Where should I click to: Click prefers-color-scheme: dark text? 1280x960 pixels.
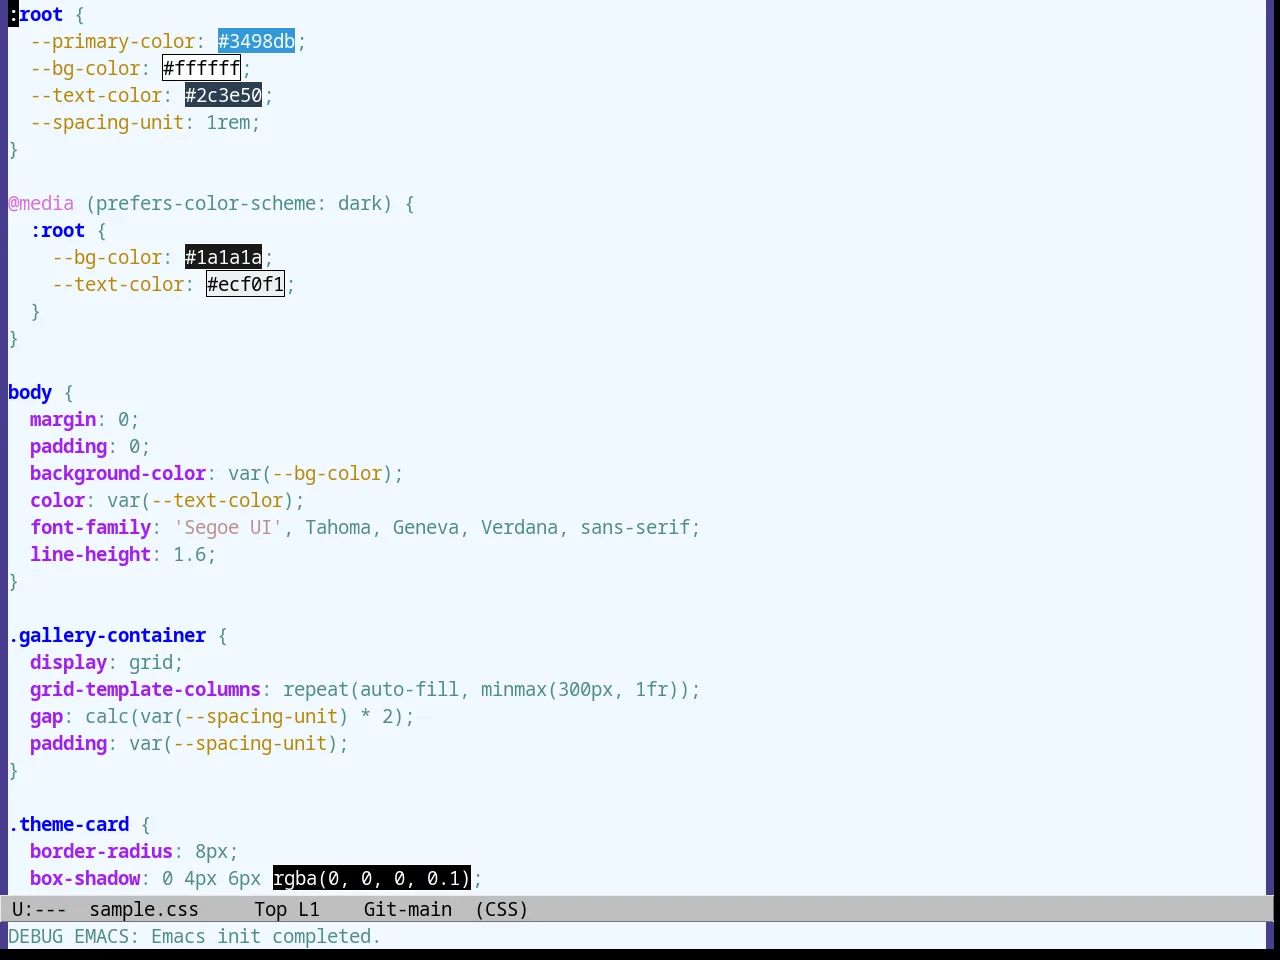tap(239, 203)
